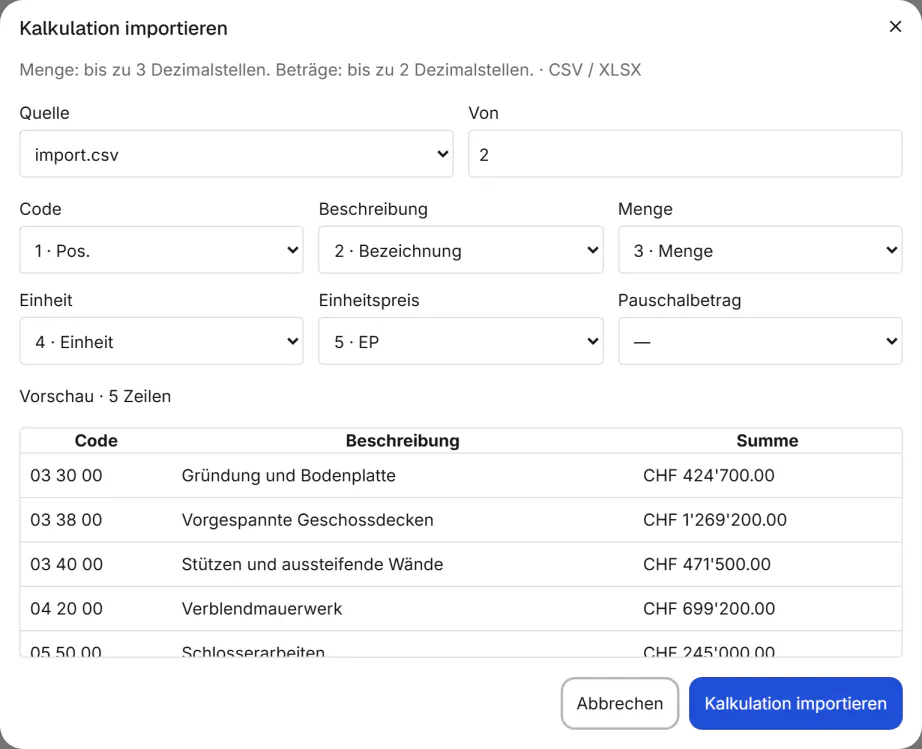Click the Vorschau · 5 Zeilen label
Screen dimensions: 922x749
click(95, 396)
